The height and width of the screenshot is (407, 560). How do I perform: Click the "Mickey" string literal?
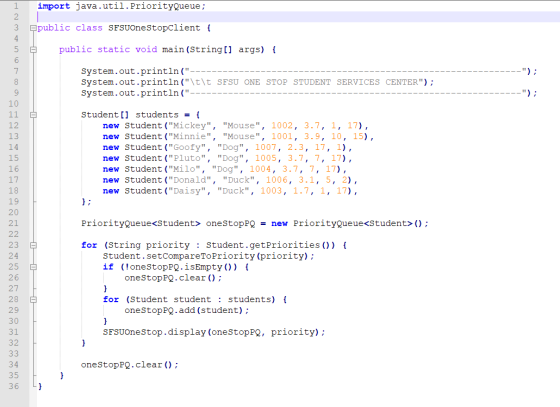click(x=190, y=126)
